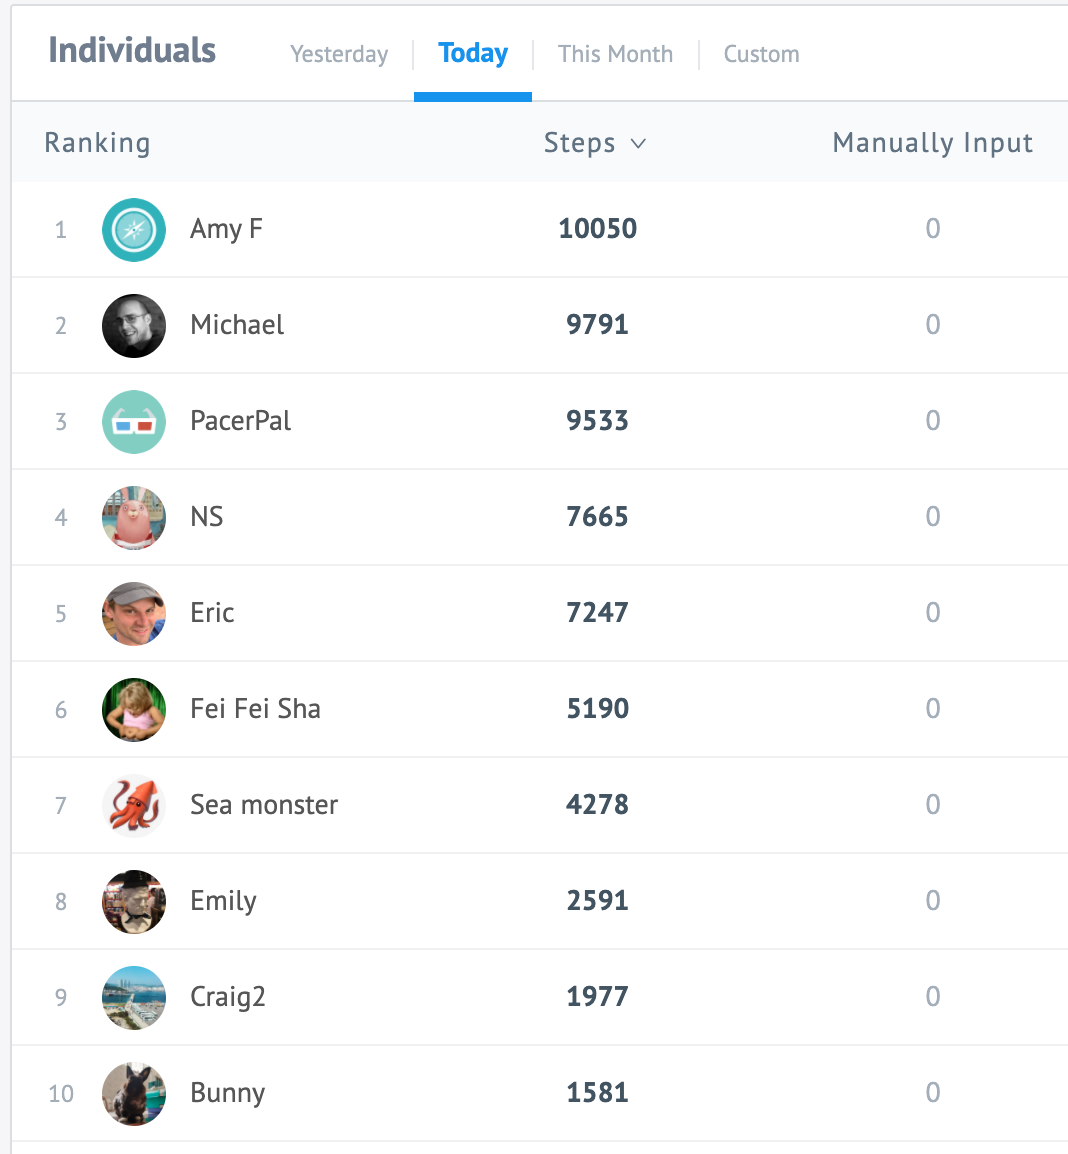The image size is (1068, 1154).
Task: Open NS's pink bunny avatar
Action: [134, 517]
